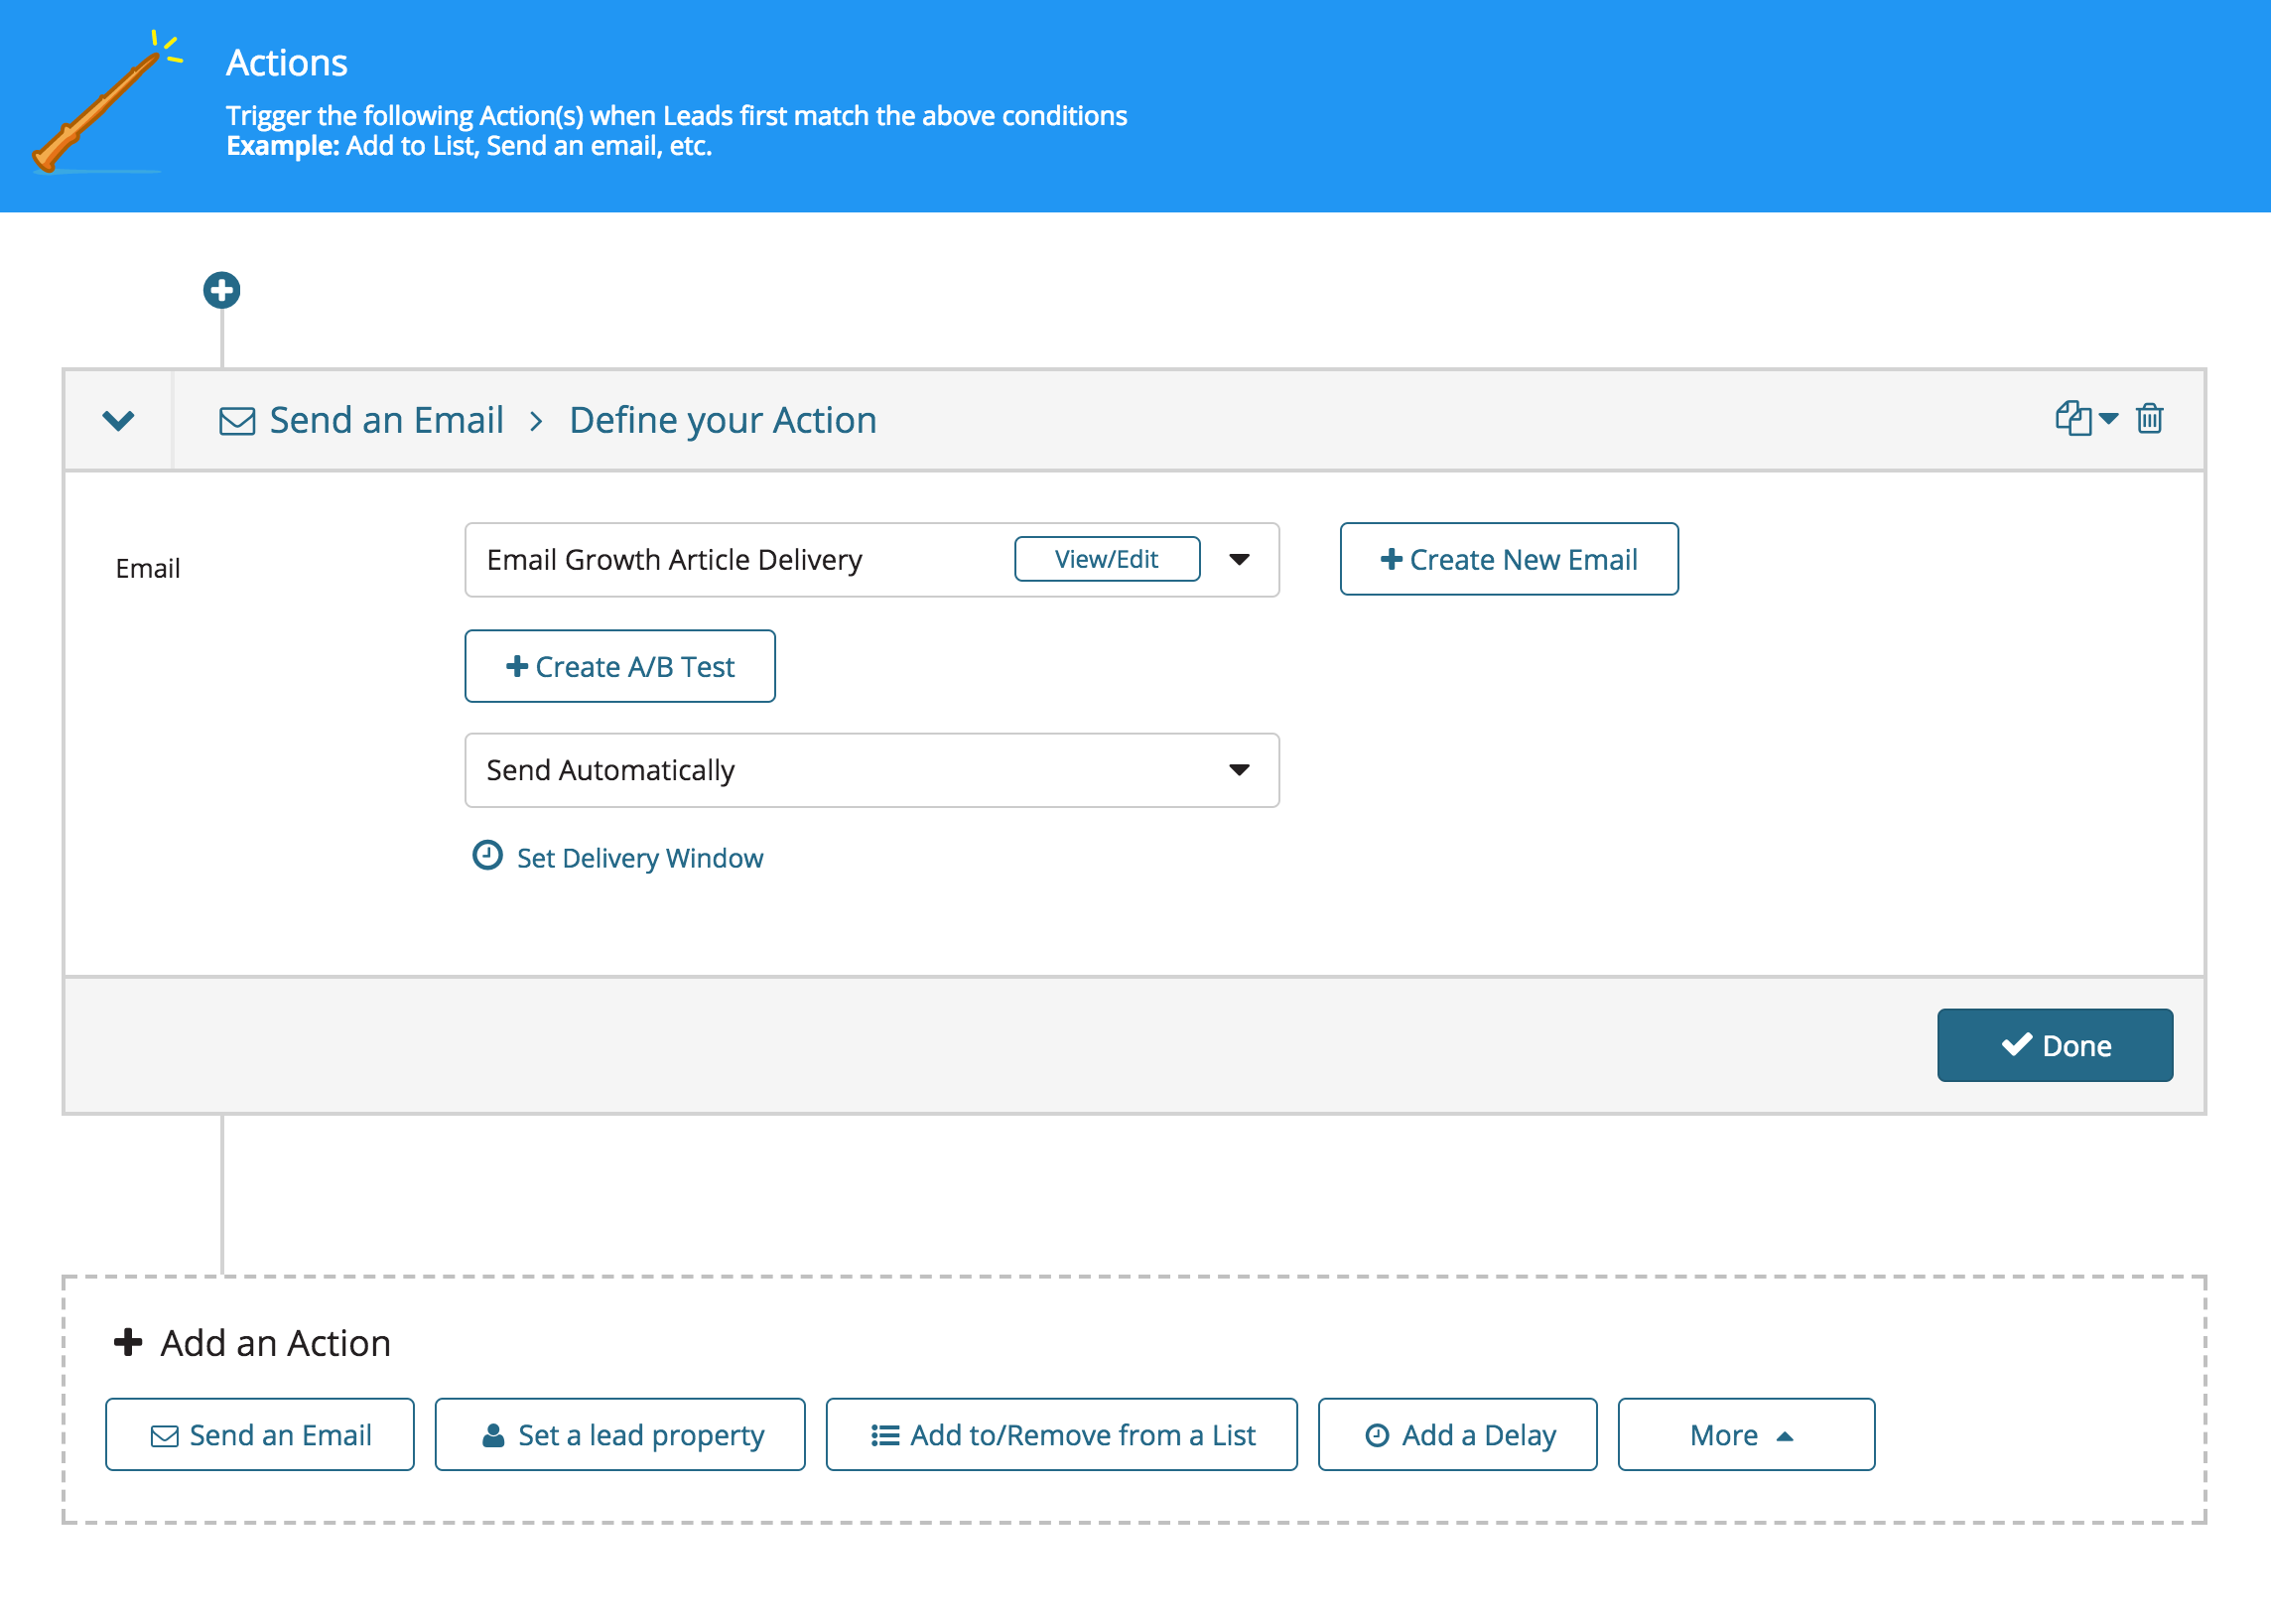Screen dimensions: 2271x1624
Task: Collapse the Send an Email action chevron
Action: pos(118,420)
